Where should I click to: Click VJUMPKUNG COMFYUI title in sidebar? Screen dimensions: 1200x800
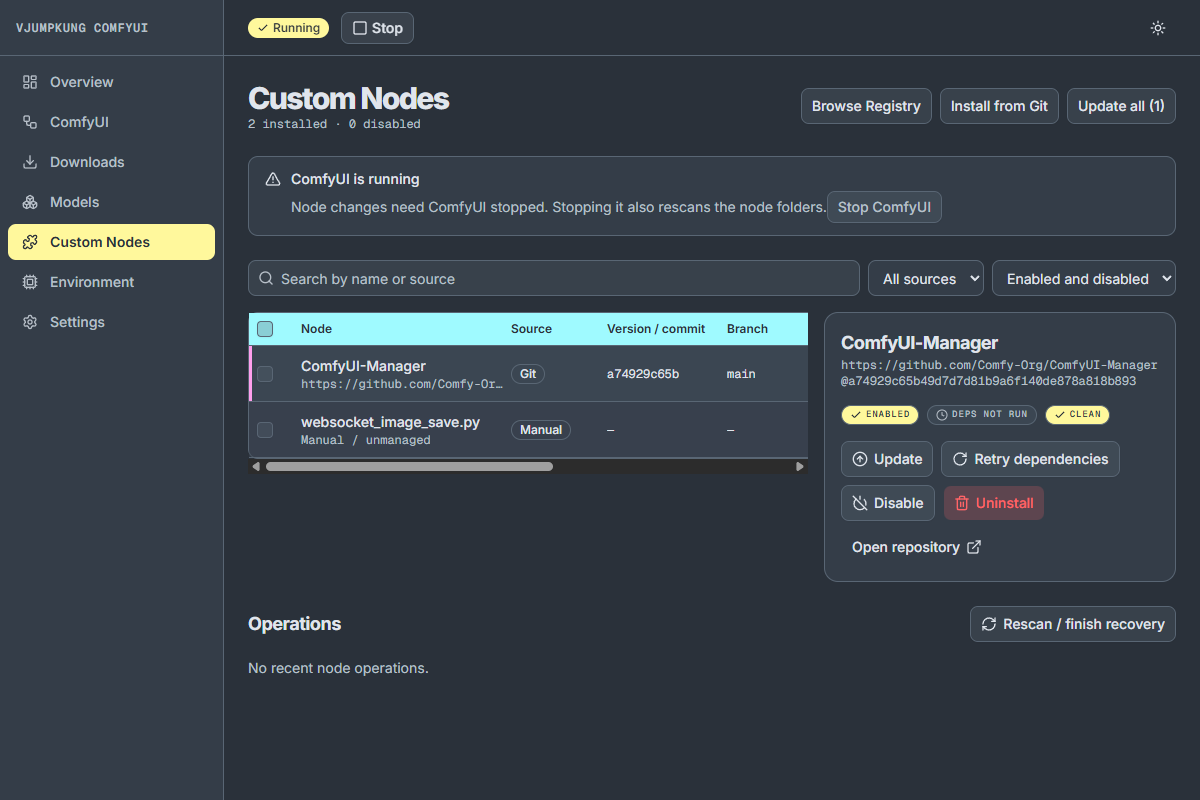[82, 28]
